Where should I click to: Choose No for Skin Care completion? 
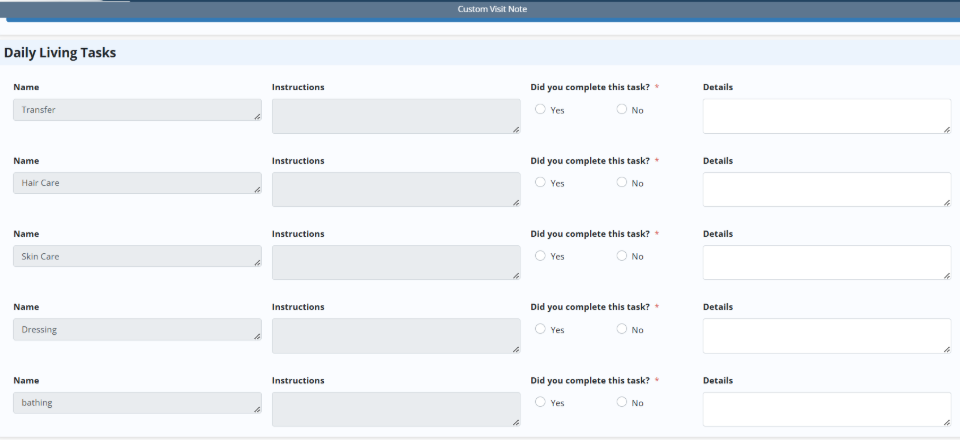622,256
